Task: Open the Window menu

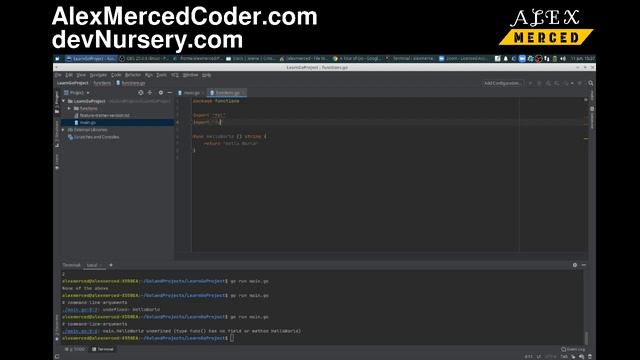Action: tap(190, 75)
